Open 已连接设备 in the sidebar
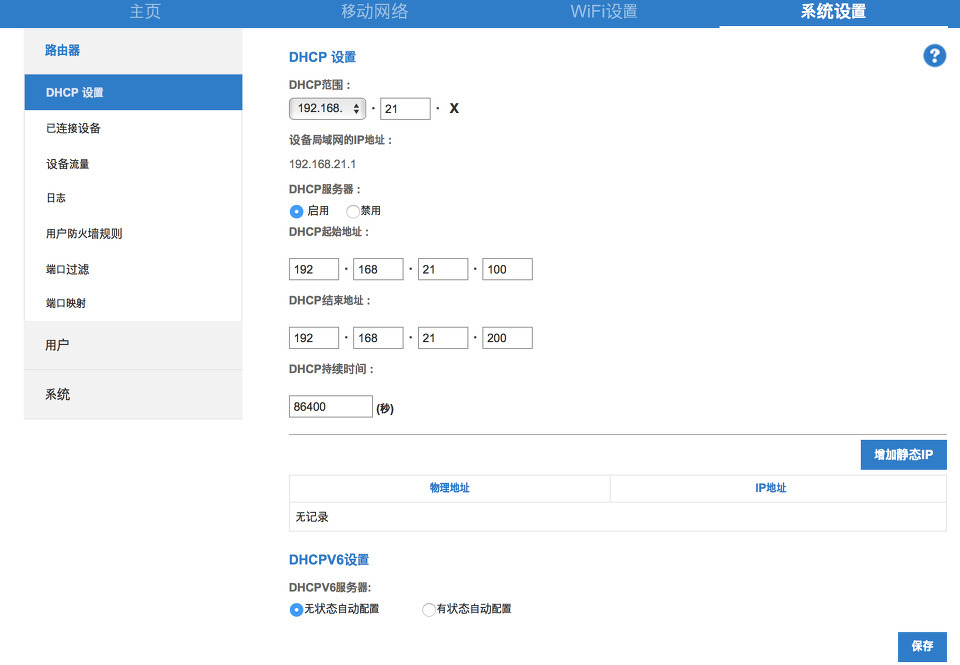This screenshot has height=665, width=960. 73,128
